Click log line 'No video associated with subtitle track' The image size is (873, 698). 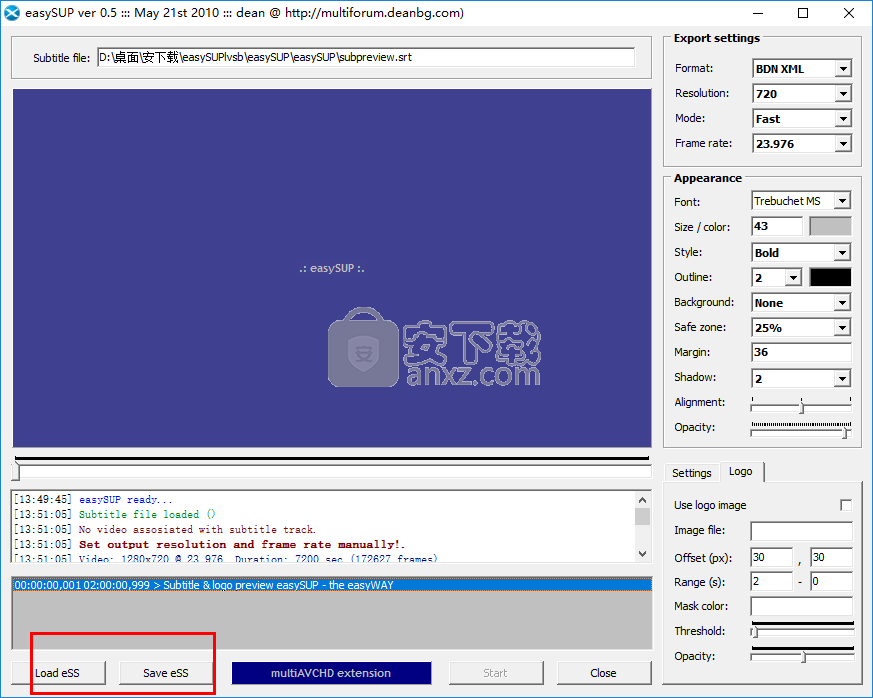[x=197, y=529]
